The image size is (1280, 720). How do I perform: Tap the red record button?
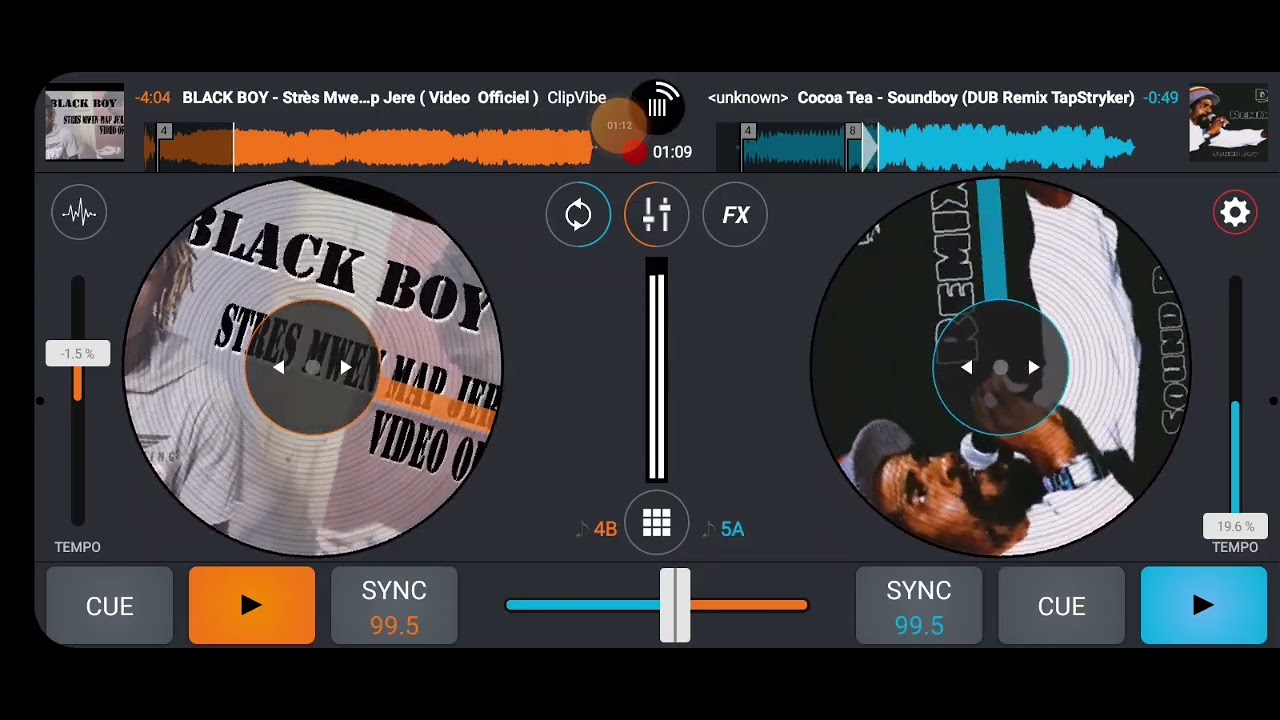pyautogui.click(x=634, y=152)
